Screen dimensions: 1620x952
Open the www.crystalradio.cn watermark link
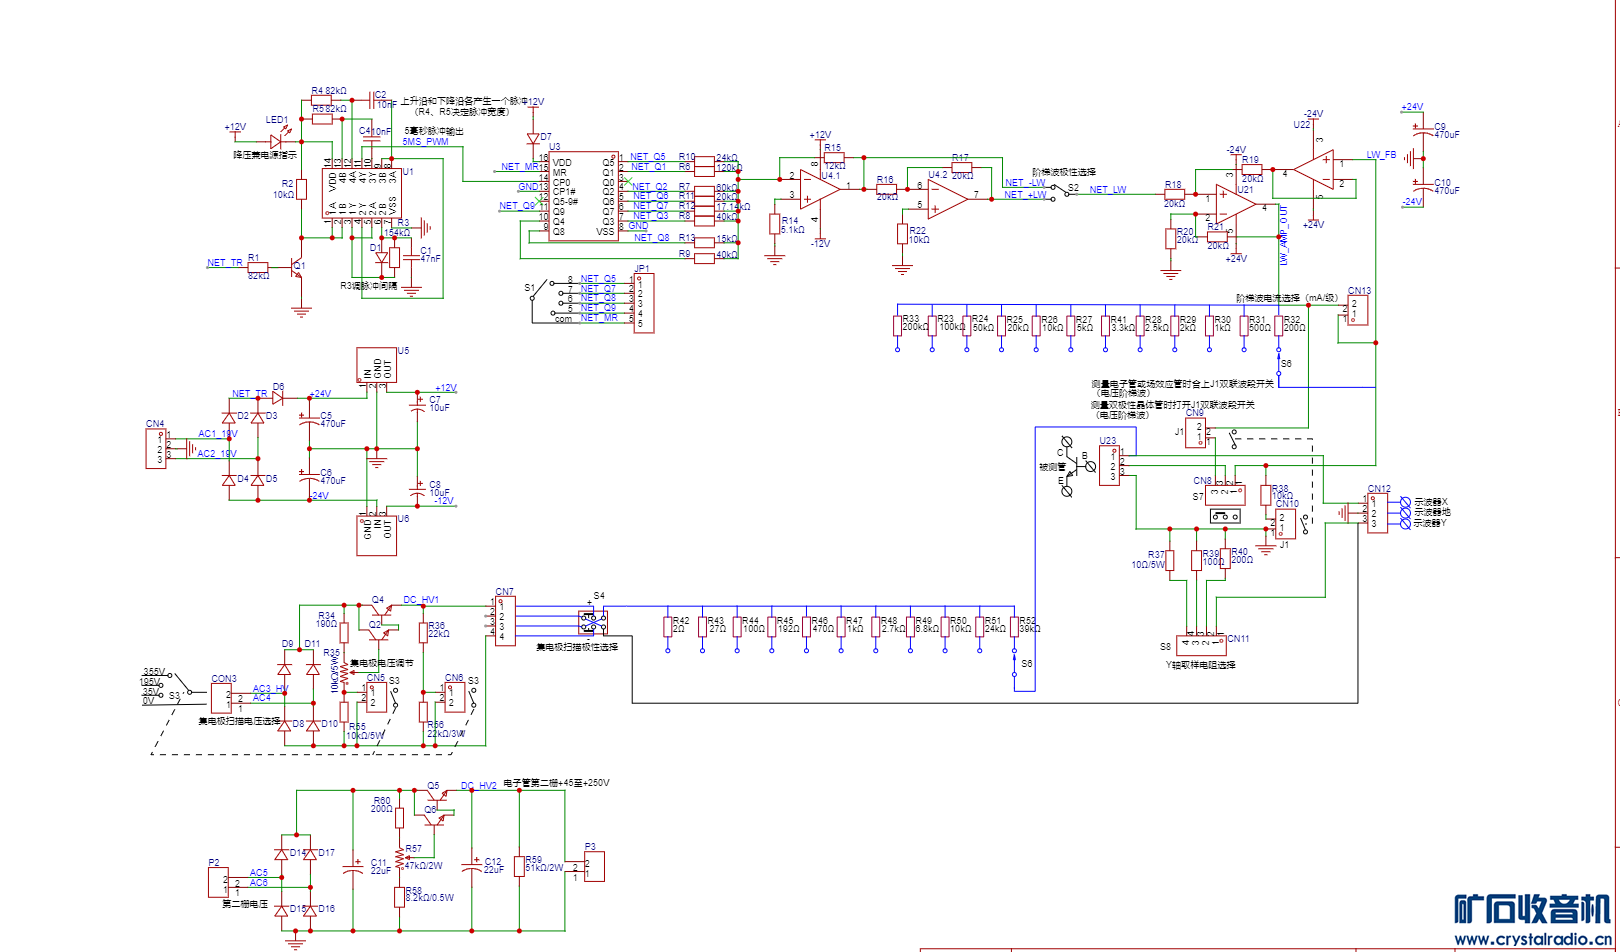(x=1532, y=940)
